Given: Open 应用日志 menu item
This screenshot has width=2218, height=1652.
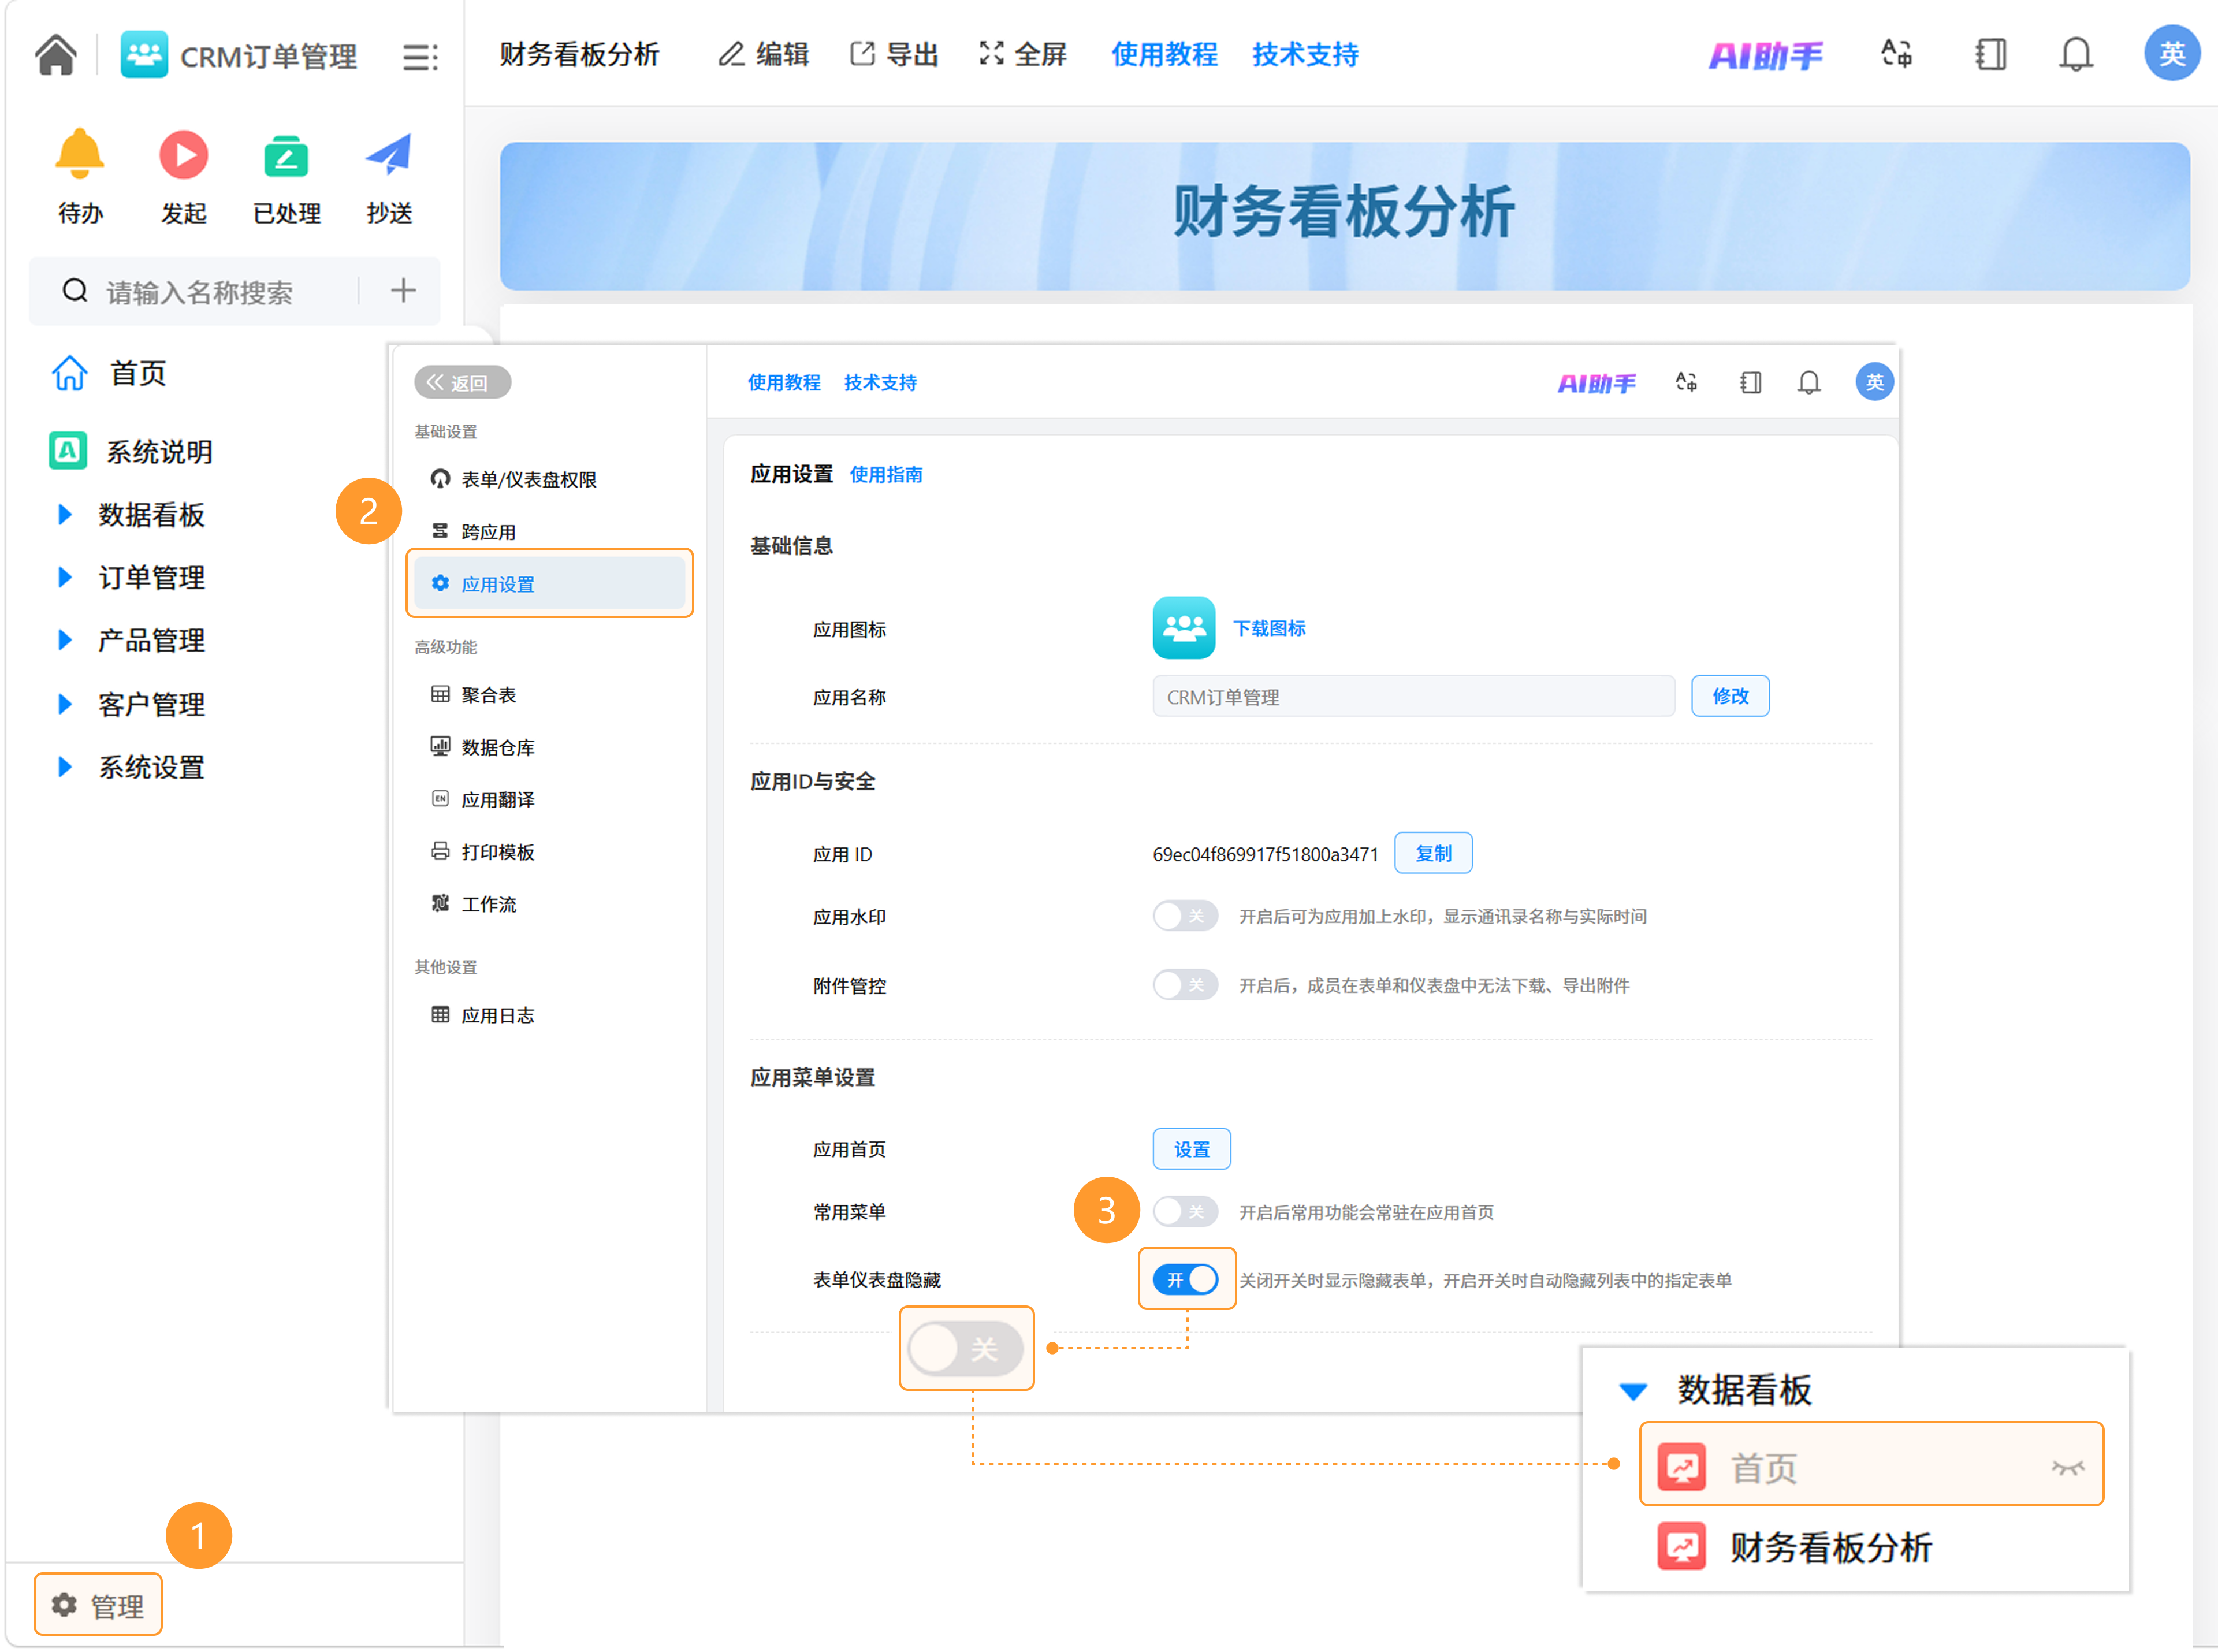Looking at the screenshot, I should click(483, 1015).
